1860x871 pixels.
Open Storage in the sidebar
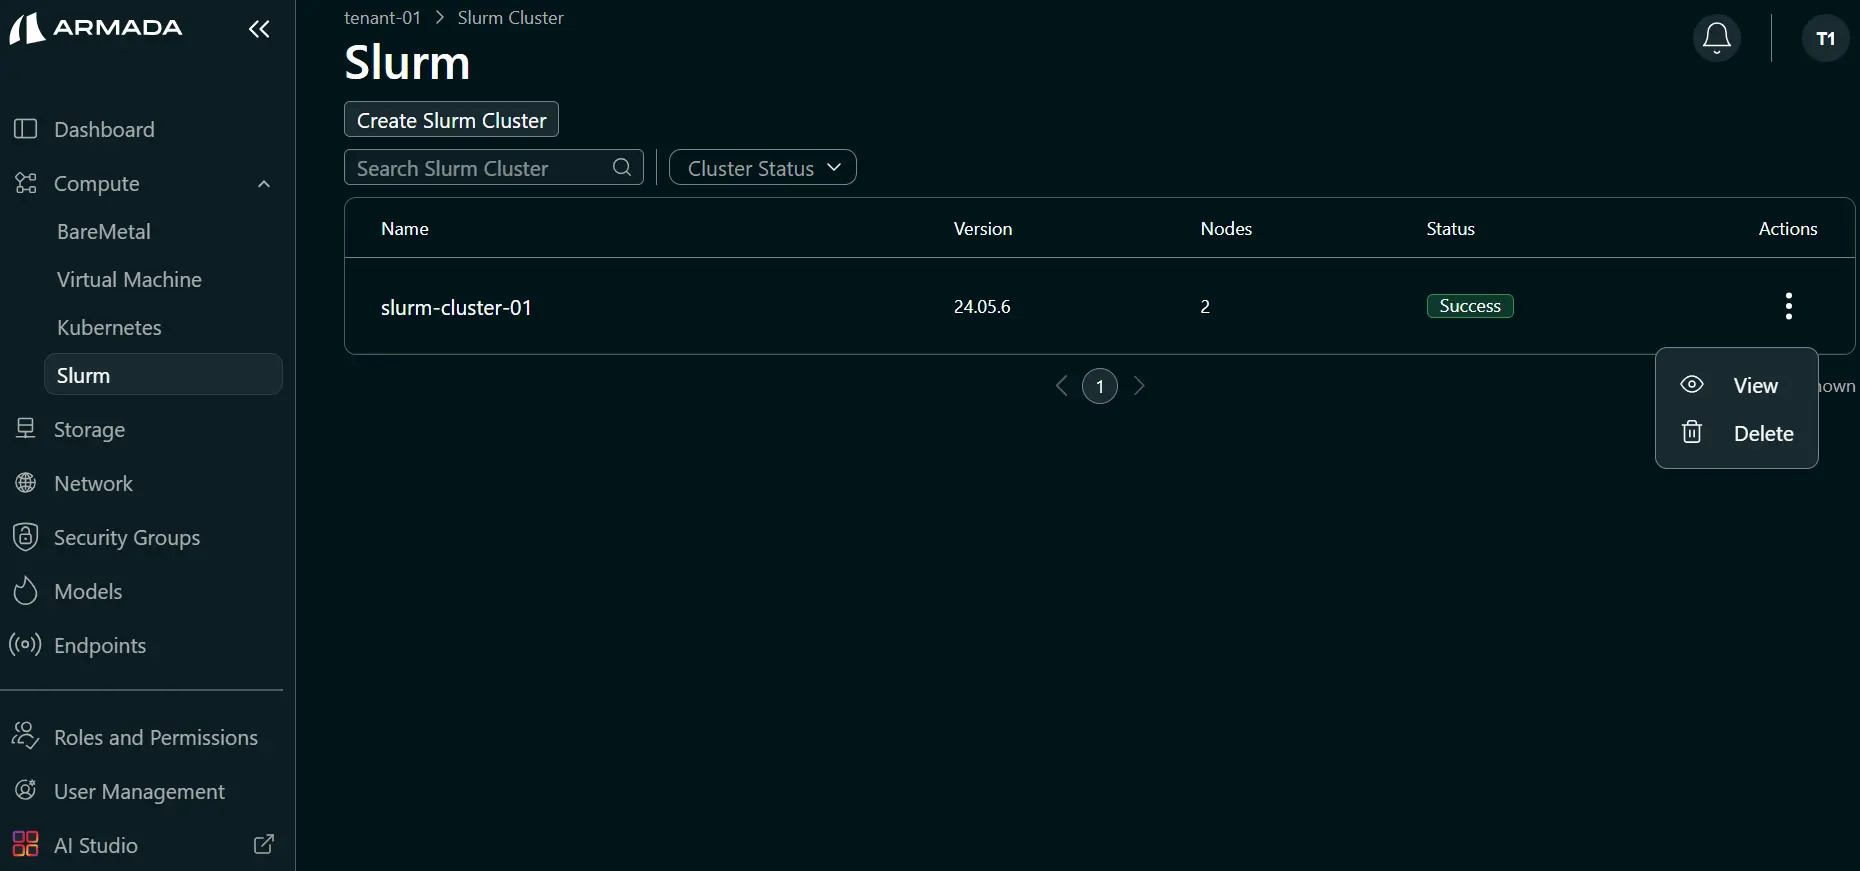point(89,429)
